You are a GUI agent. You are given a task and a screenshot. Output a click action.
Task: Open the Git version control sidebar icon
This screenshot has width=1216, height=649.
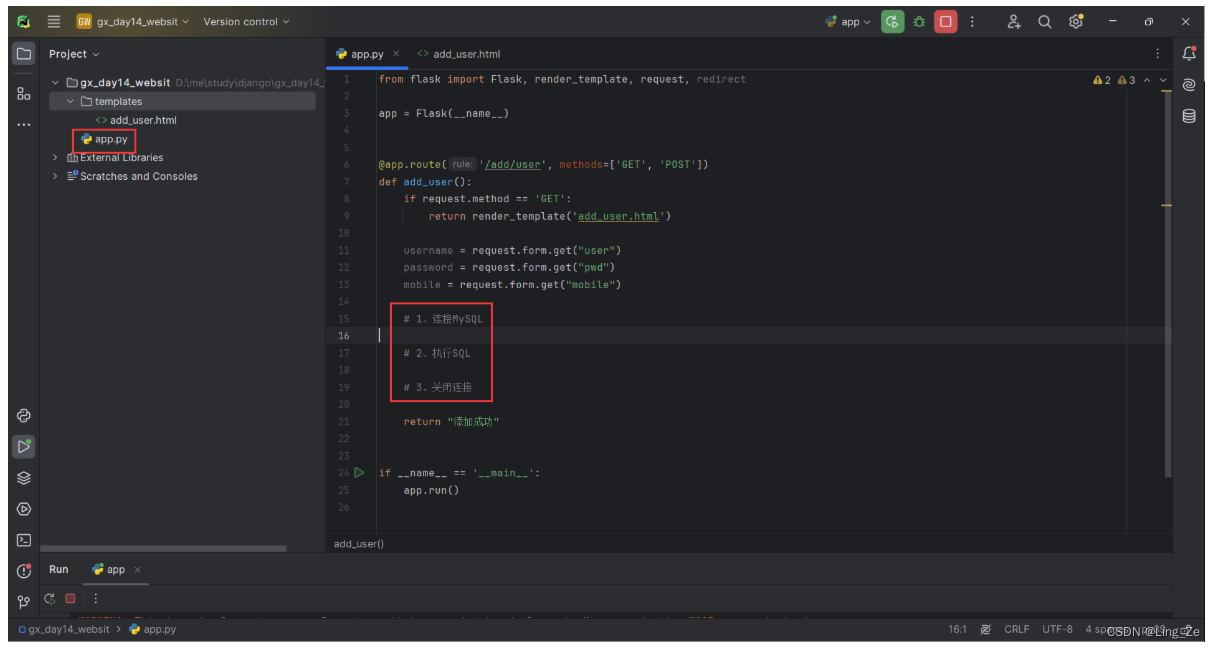tap(24, 602)
